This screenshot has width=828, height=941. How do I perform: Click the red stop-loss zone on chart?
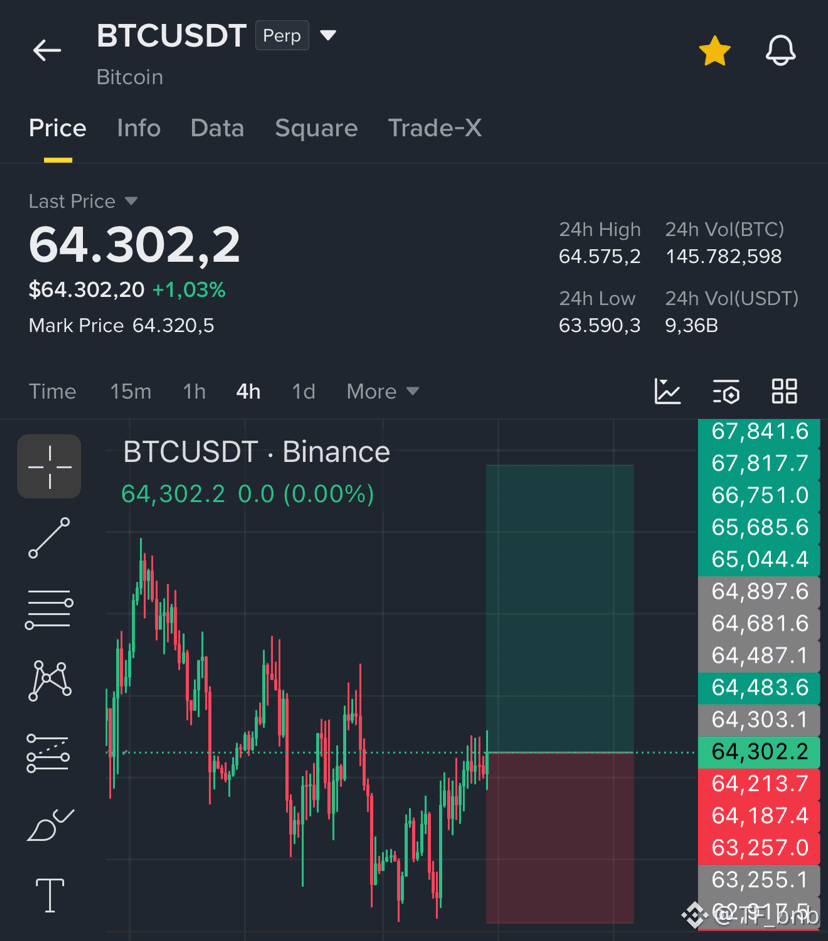click(560, 838)
